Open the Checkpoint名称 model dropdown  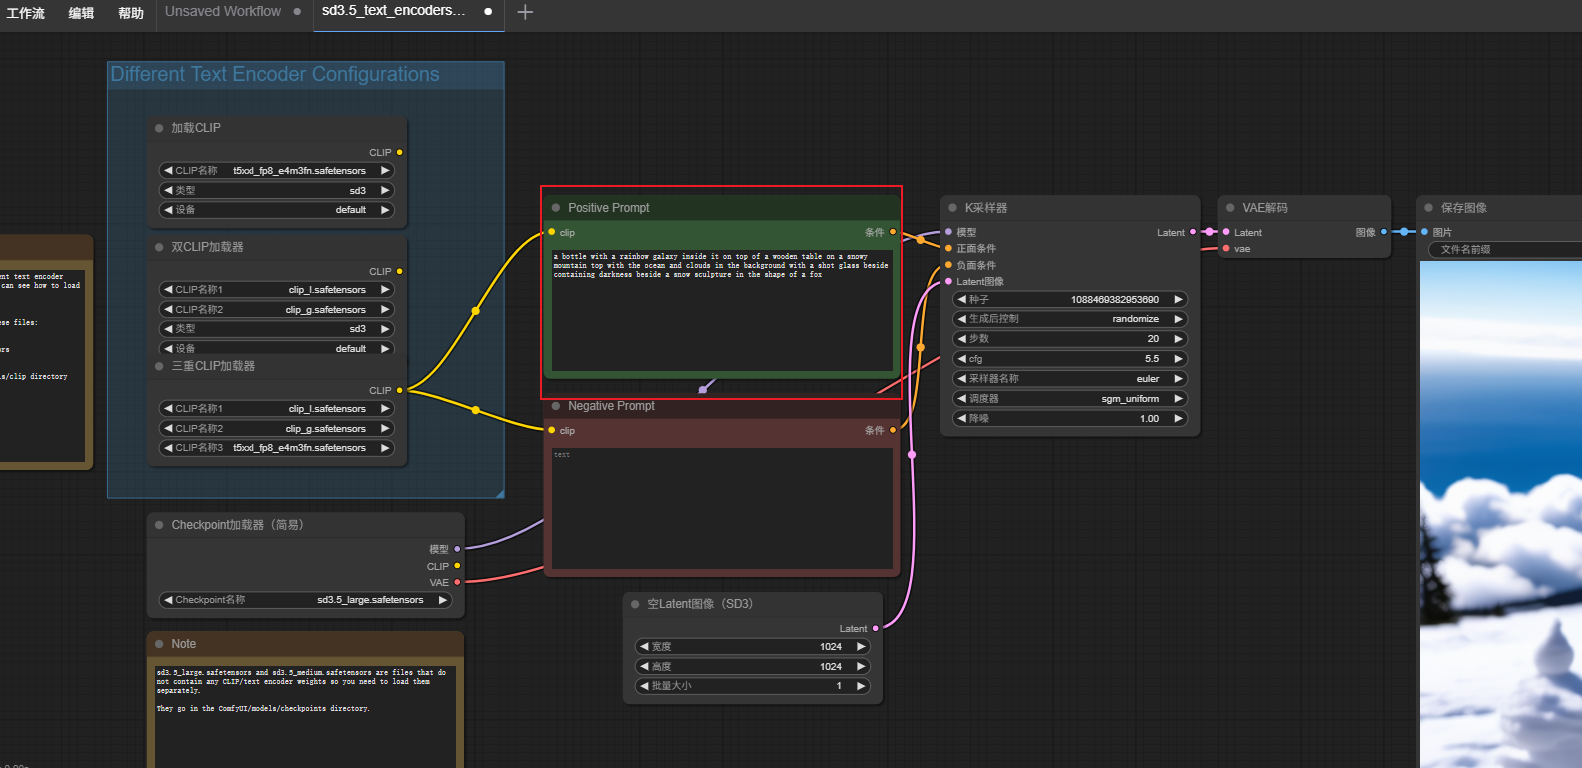pyautogui.click(x=305, y=600)
